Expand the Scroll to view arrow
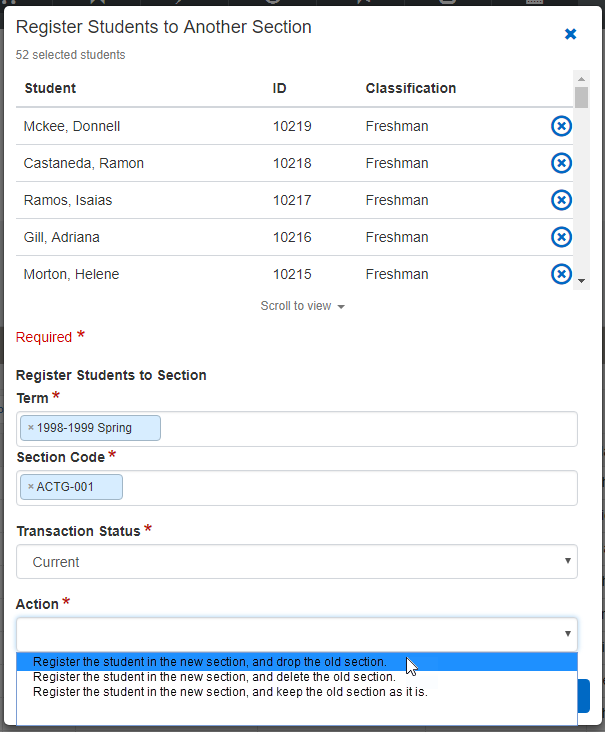The height and width of the screenshot is (732, 605). click(x=341, y=307)
